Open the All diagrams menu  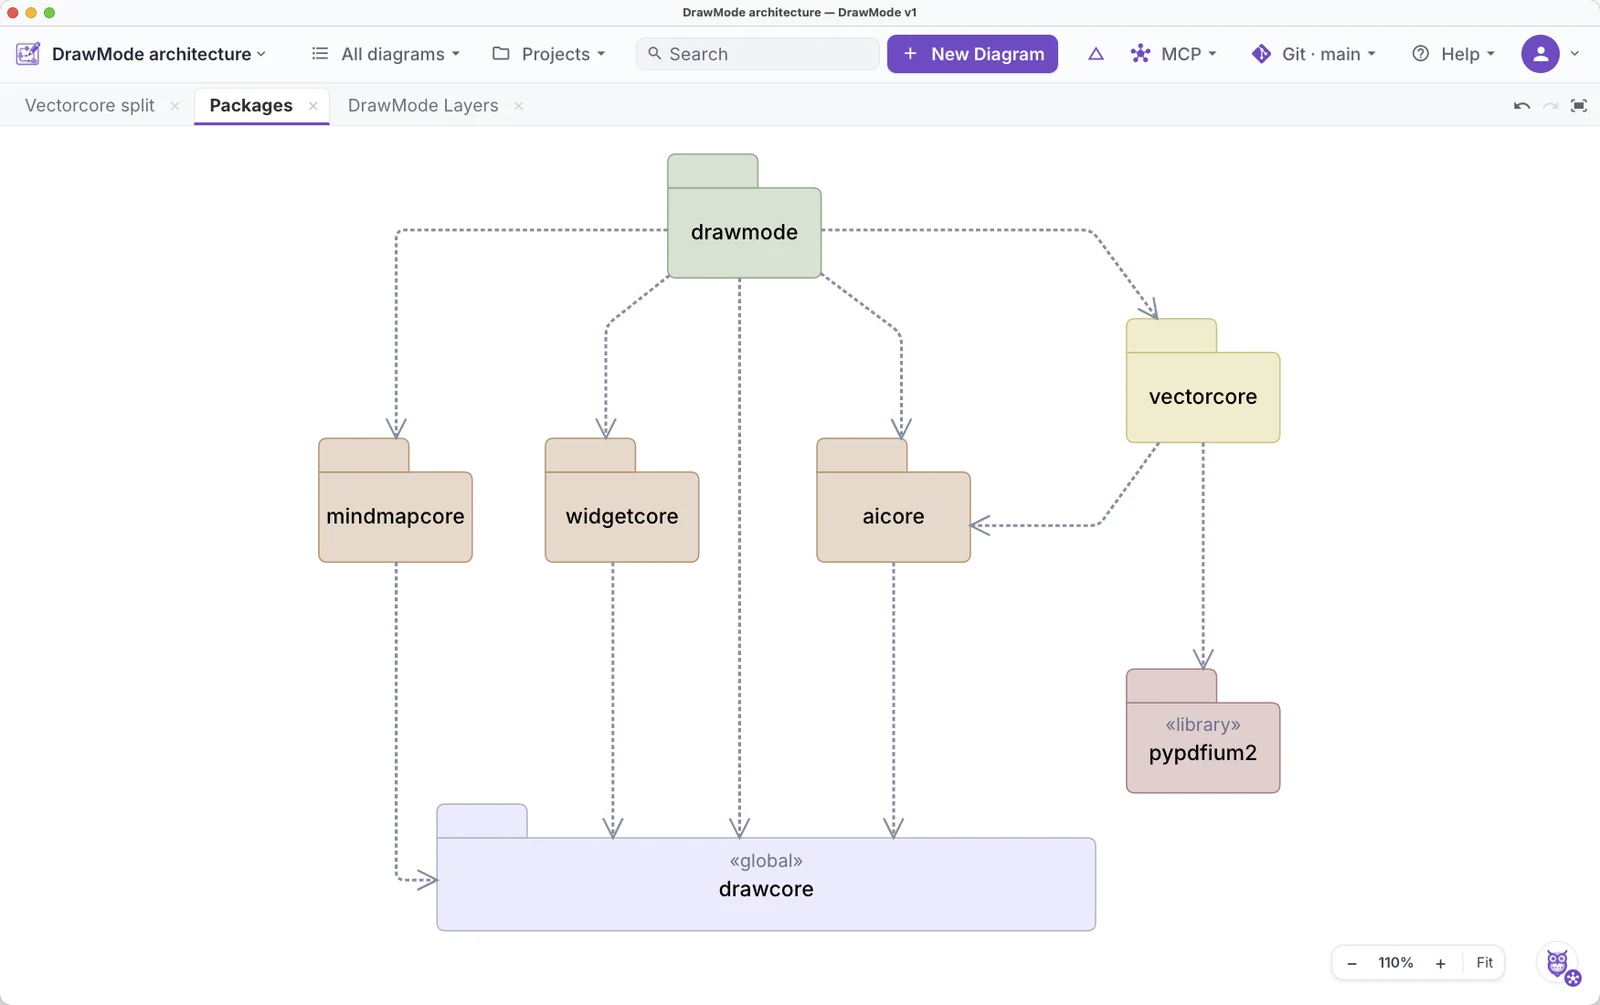386,54
